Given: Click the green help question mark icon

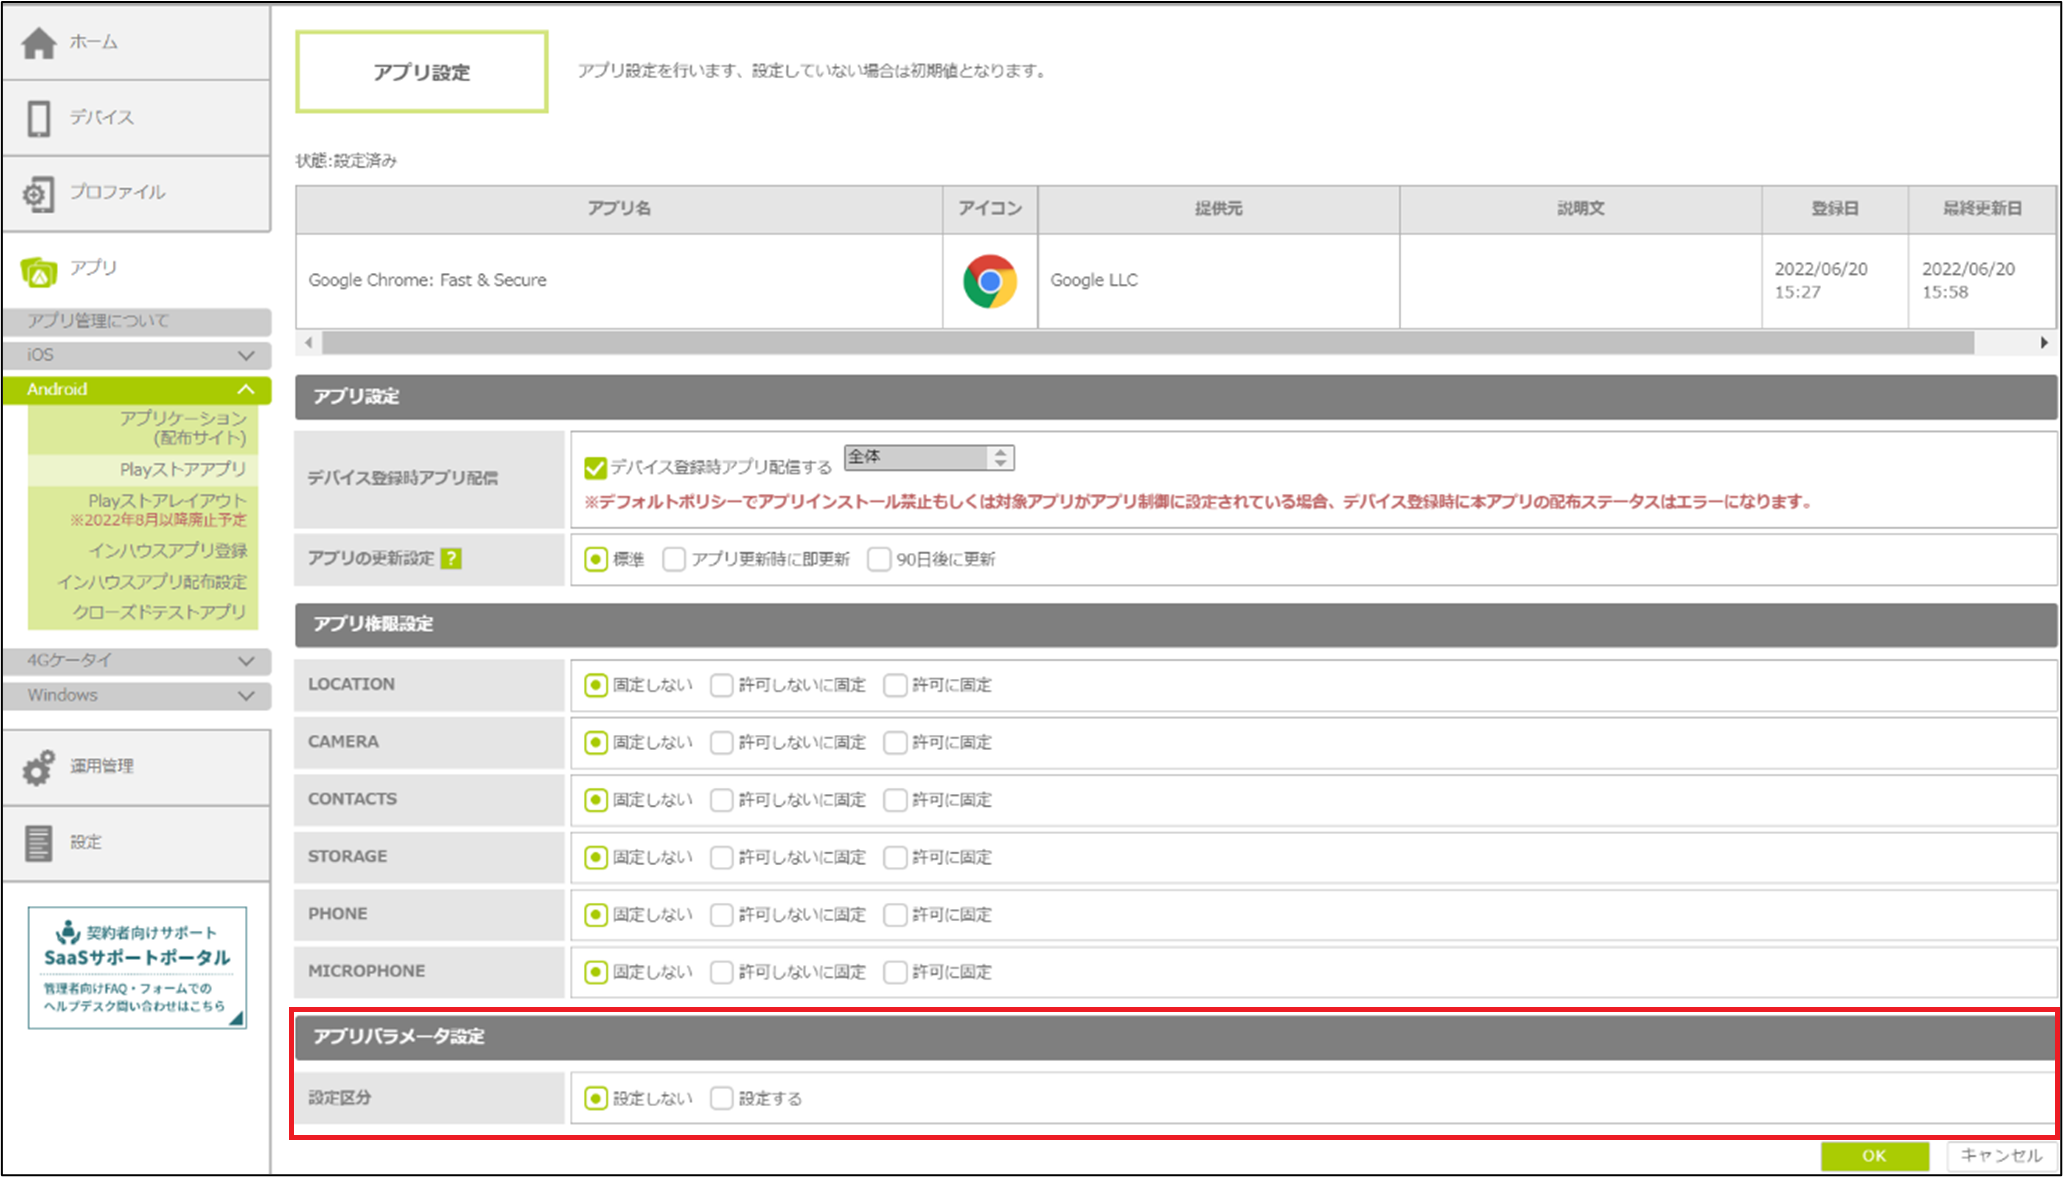Looking at the screenshot, I should point(452,558).
